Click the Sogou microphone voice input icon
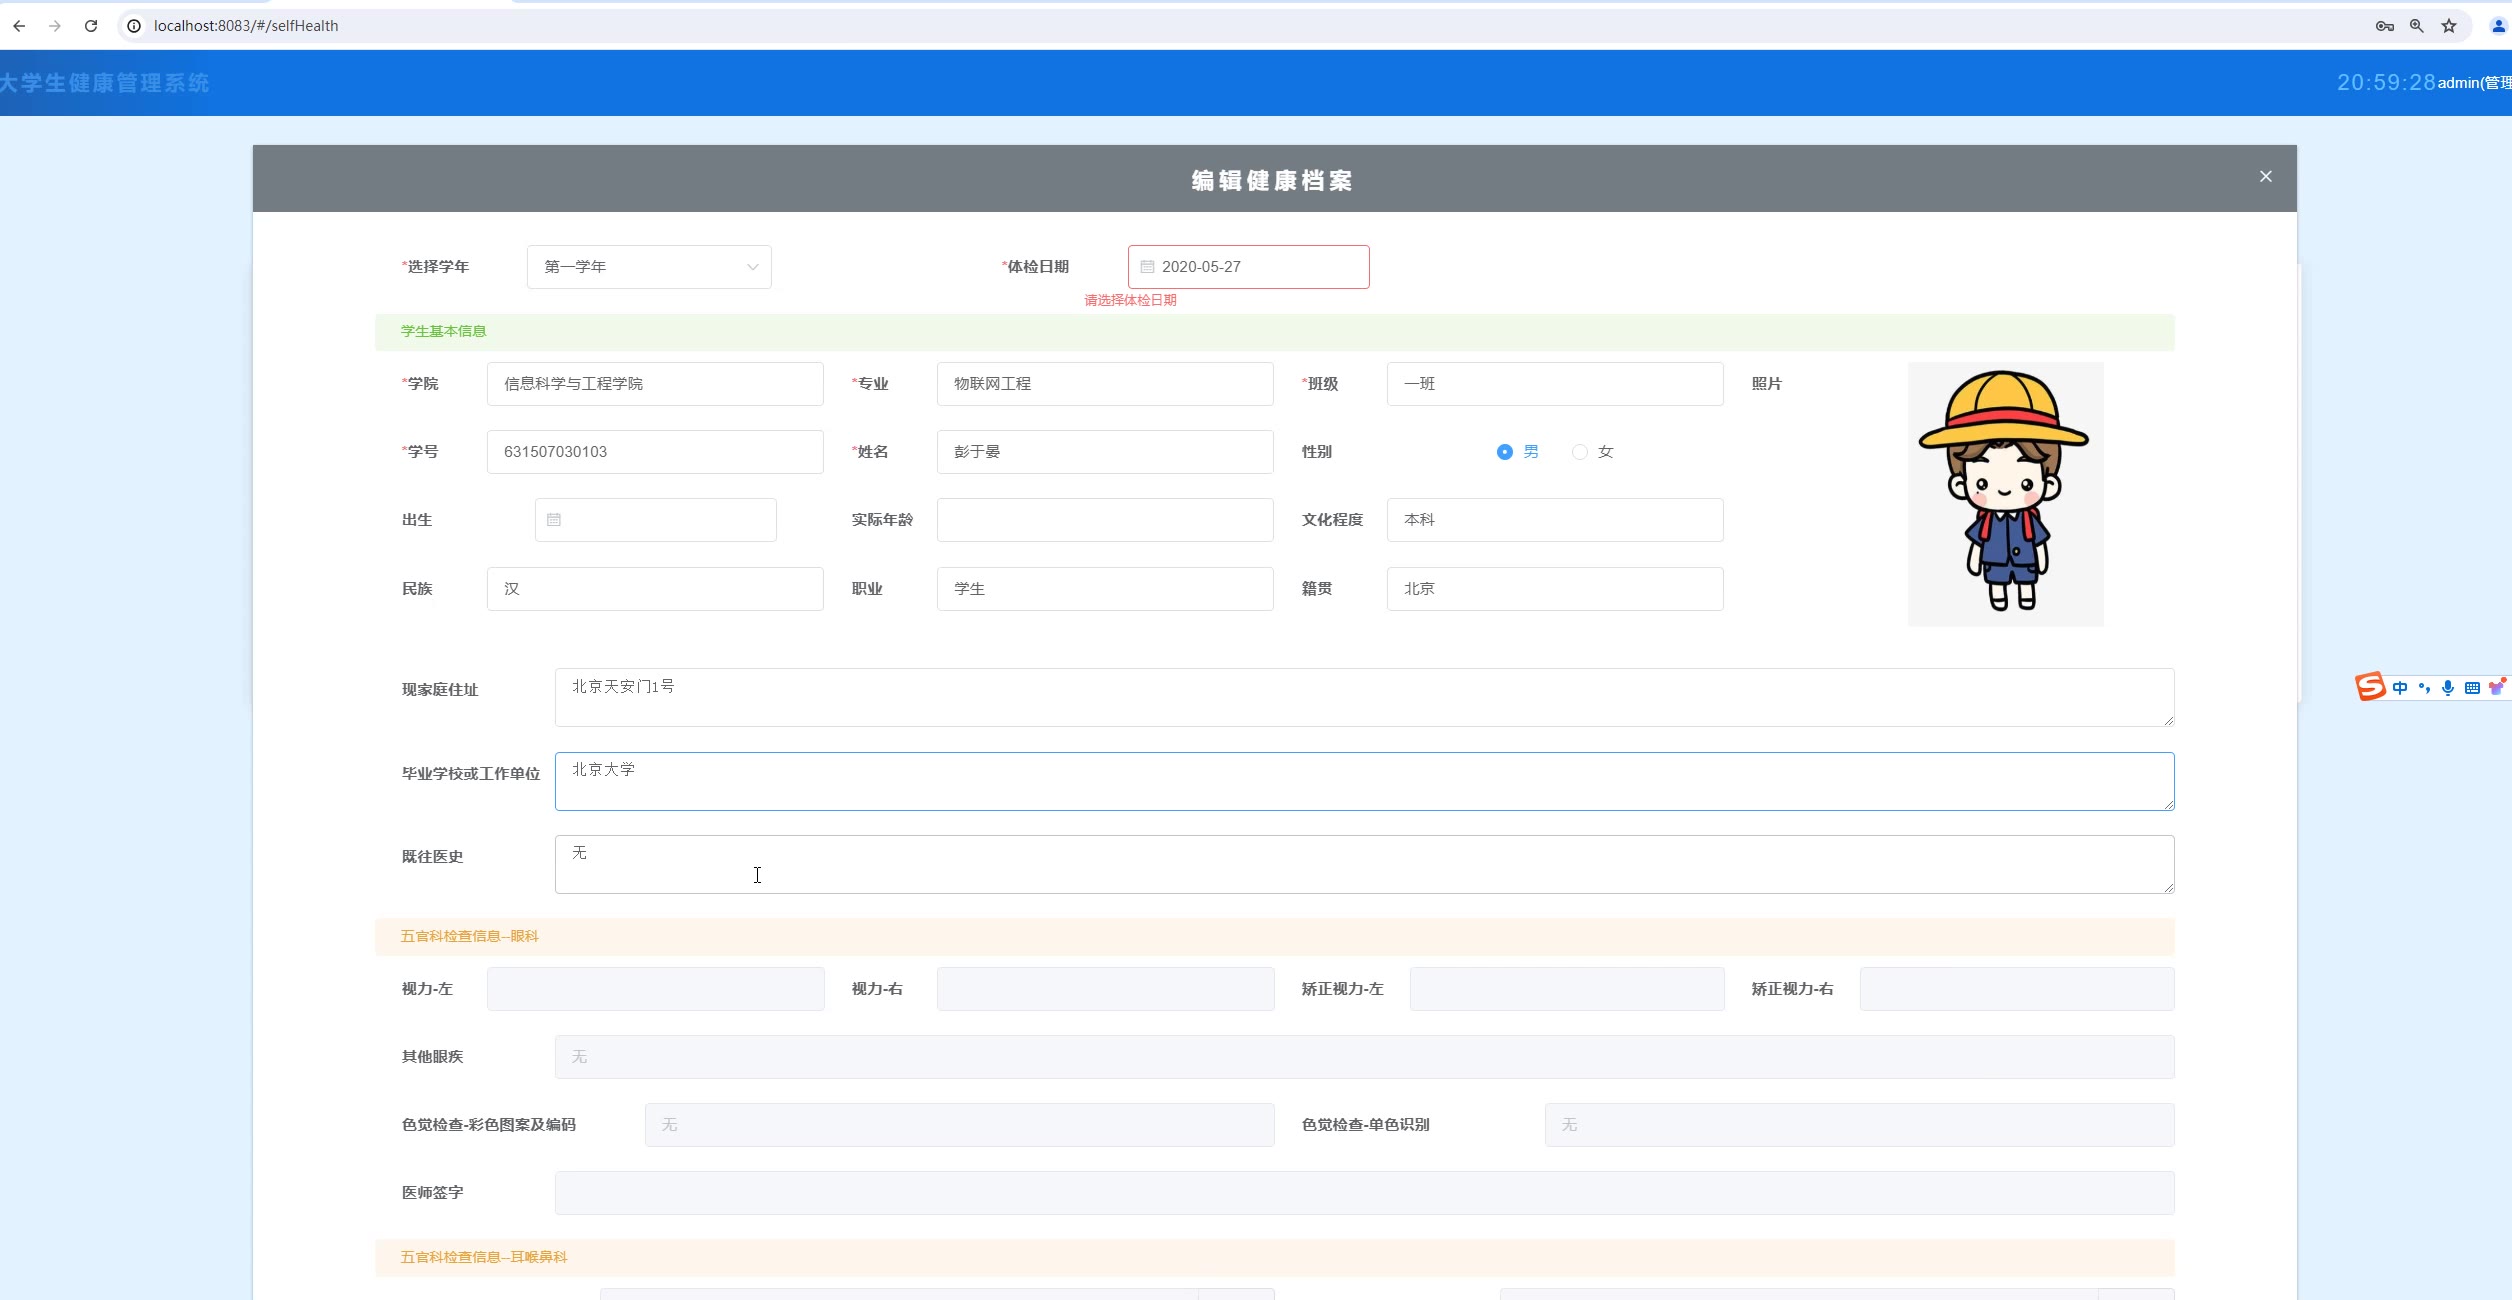The image size is (2512, 1300). pos(2448,688)
